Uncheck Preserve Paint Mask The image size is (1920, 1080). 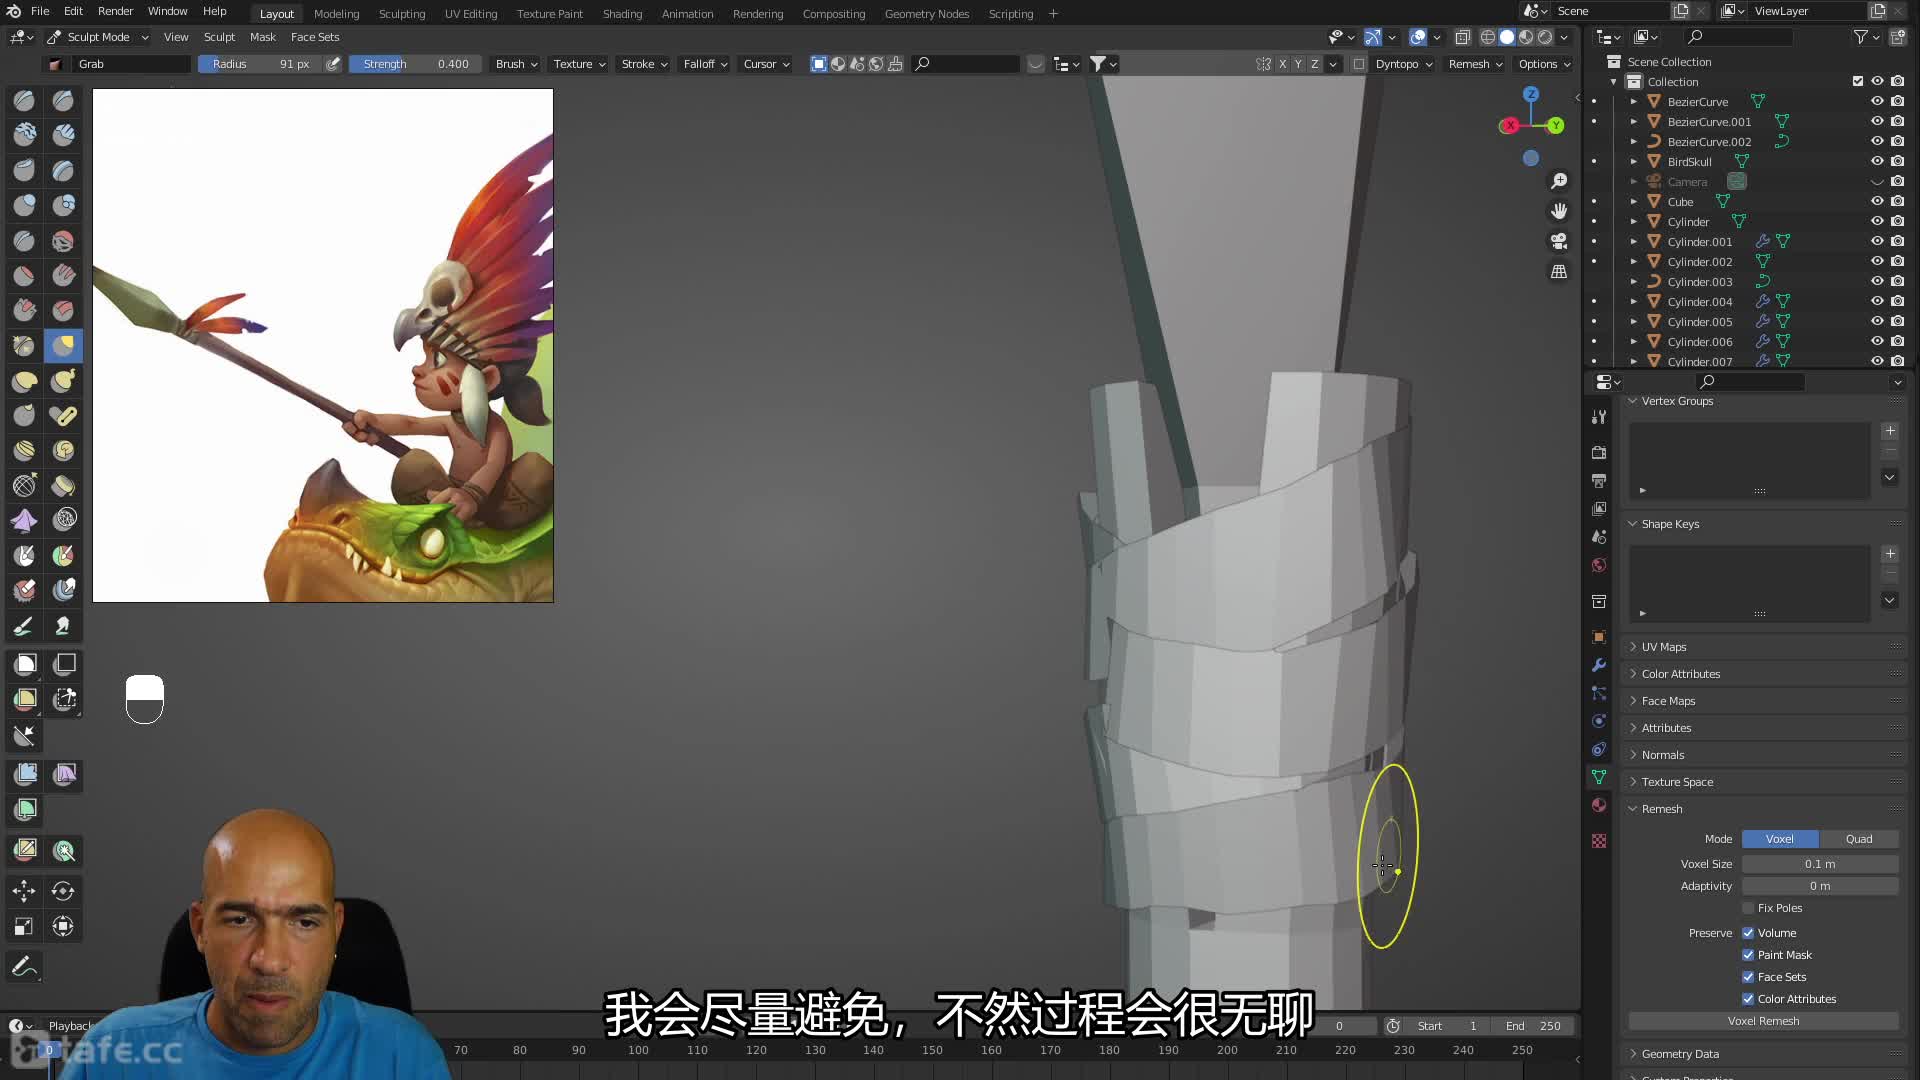pyautogui.click(x=1748, y=955)
